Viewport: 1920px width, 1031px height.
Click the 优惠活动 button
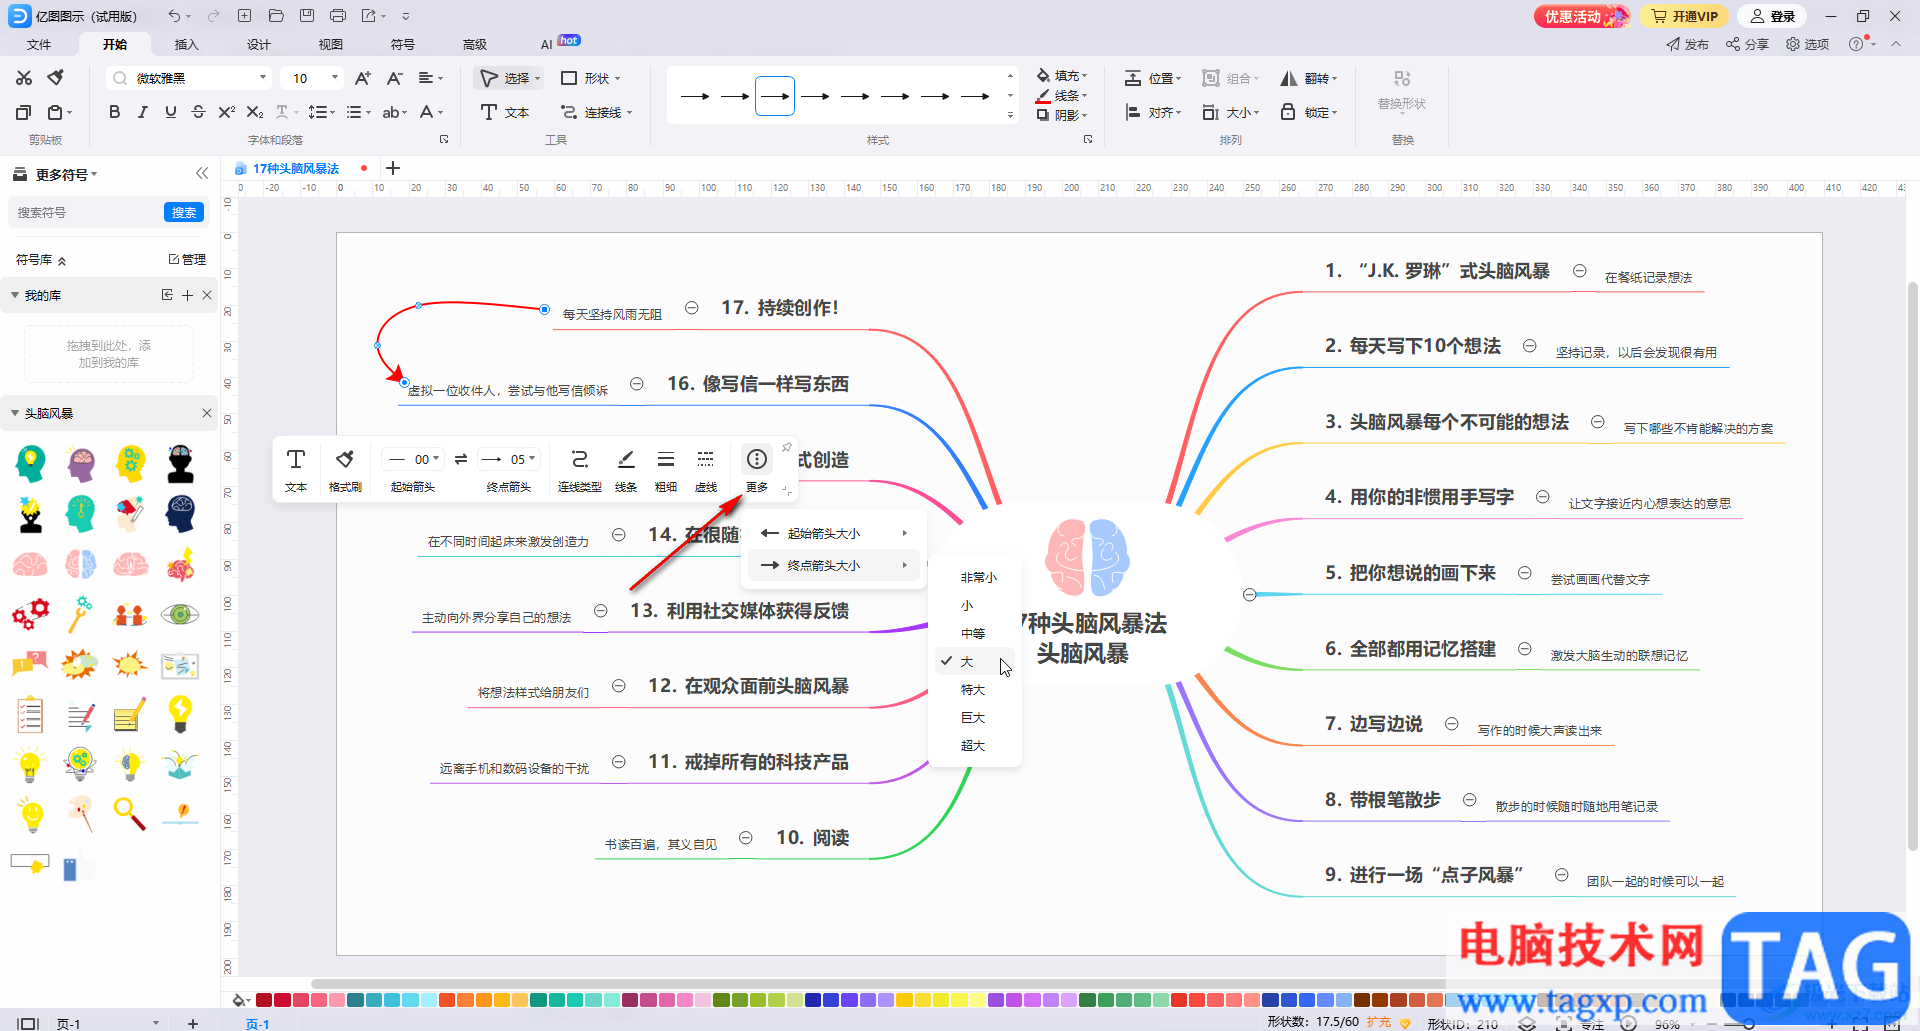[x=1582, y=16]
